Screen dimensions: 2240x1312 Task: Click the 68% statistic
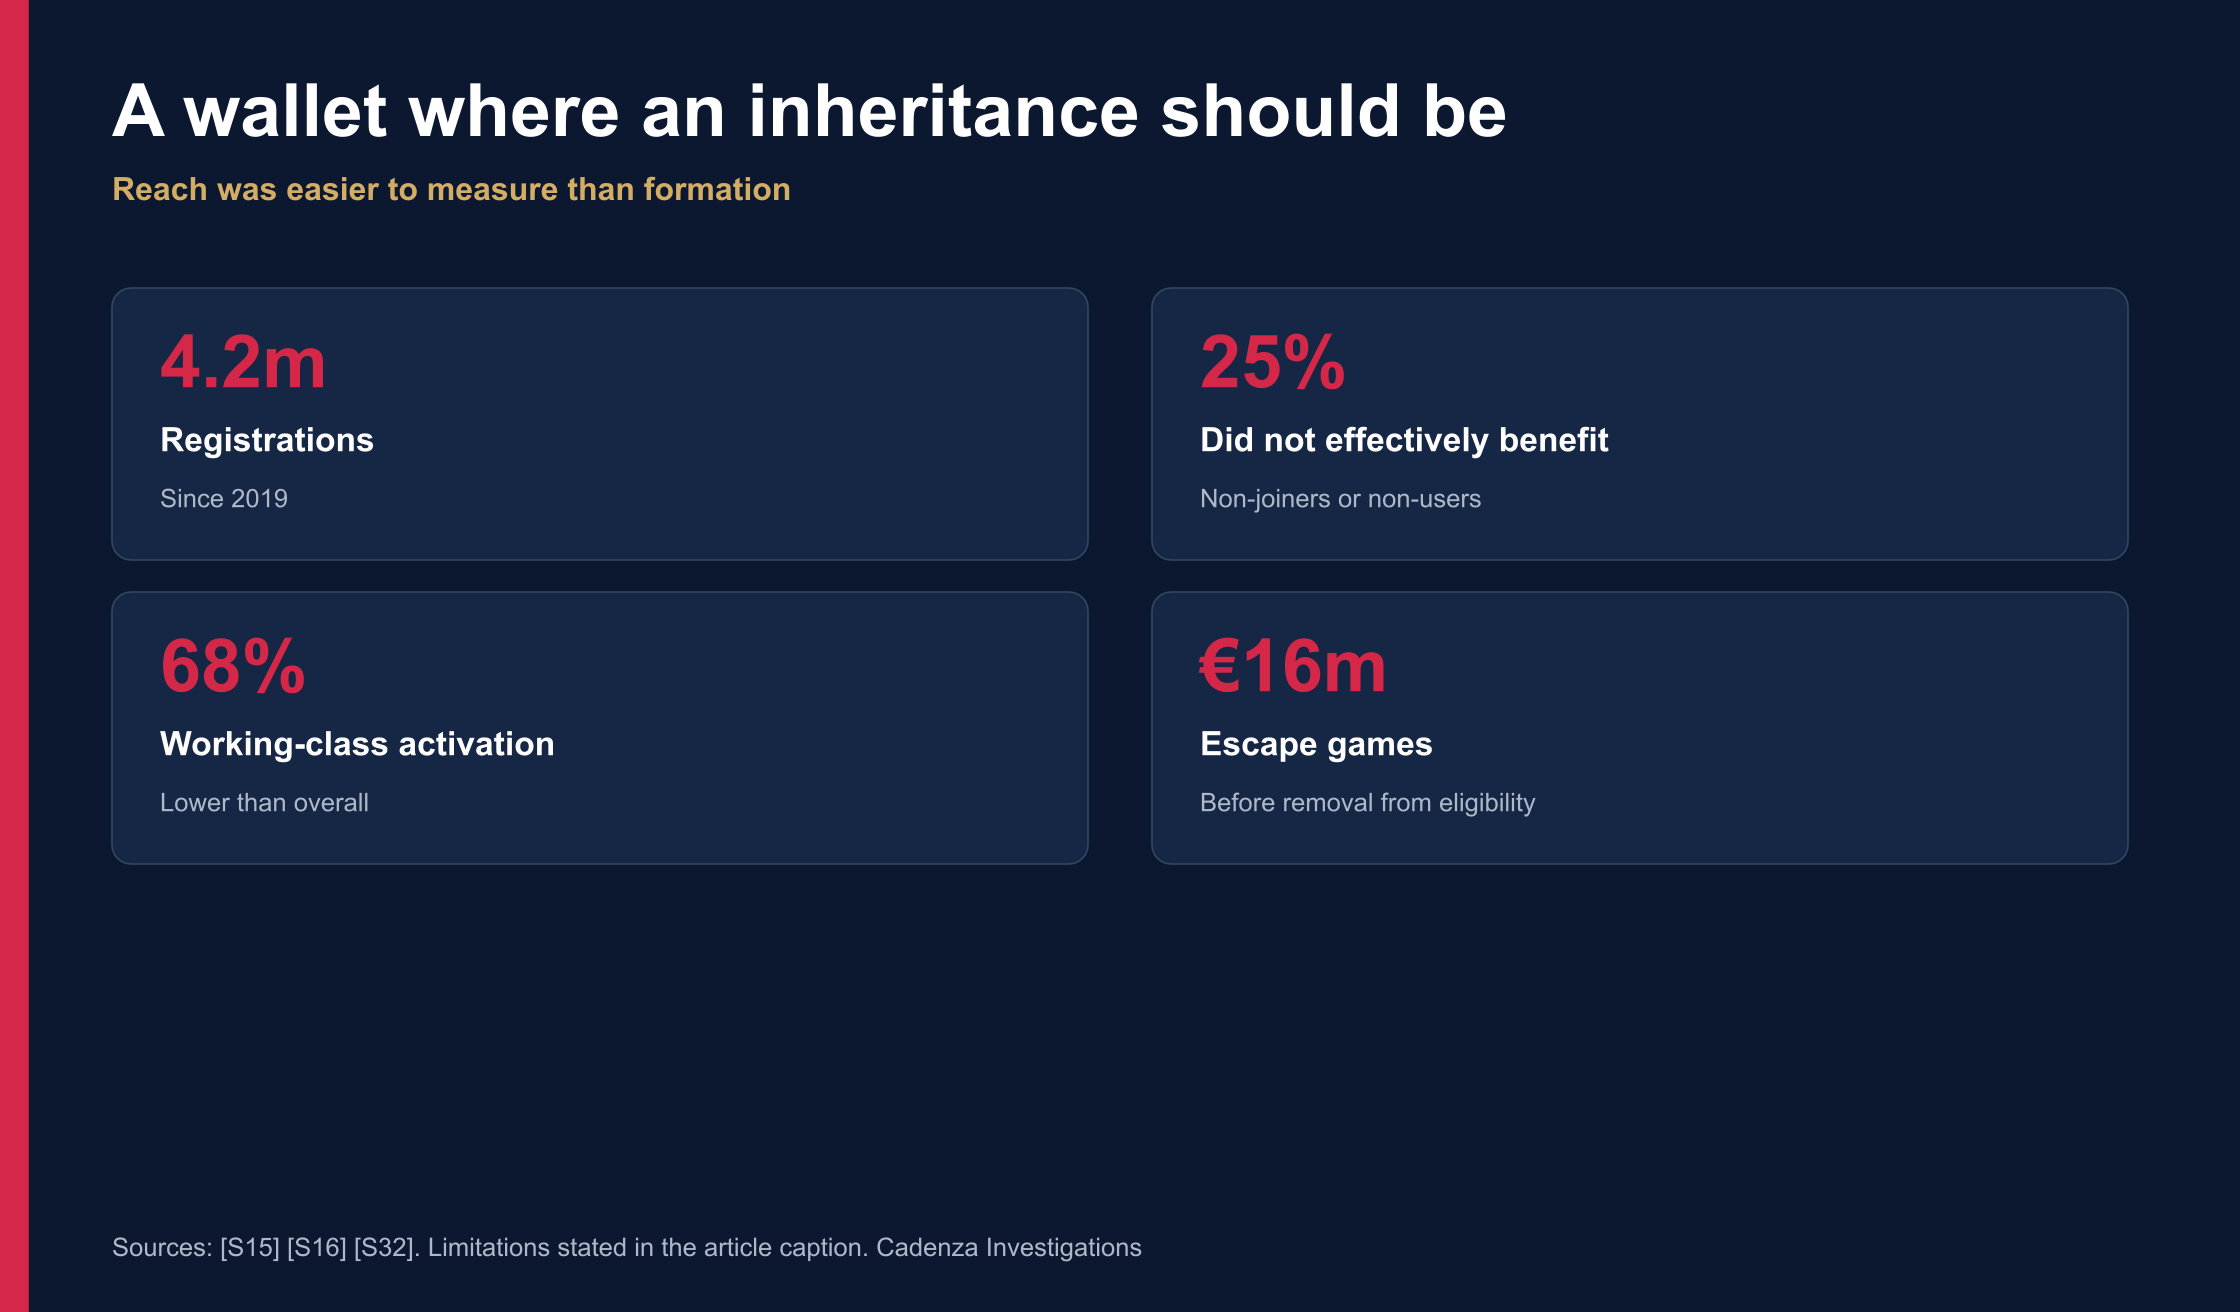click(232, 666)
